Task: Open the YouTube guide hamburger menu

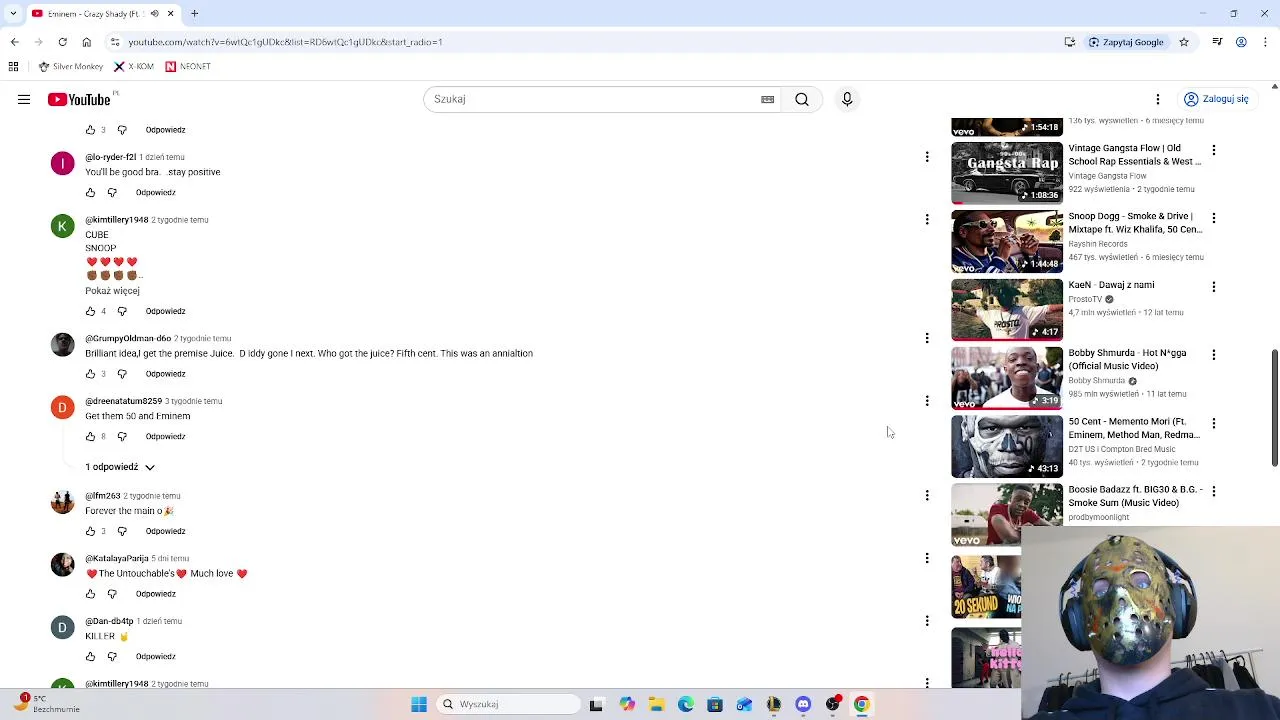Action: click(24, 99)
